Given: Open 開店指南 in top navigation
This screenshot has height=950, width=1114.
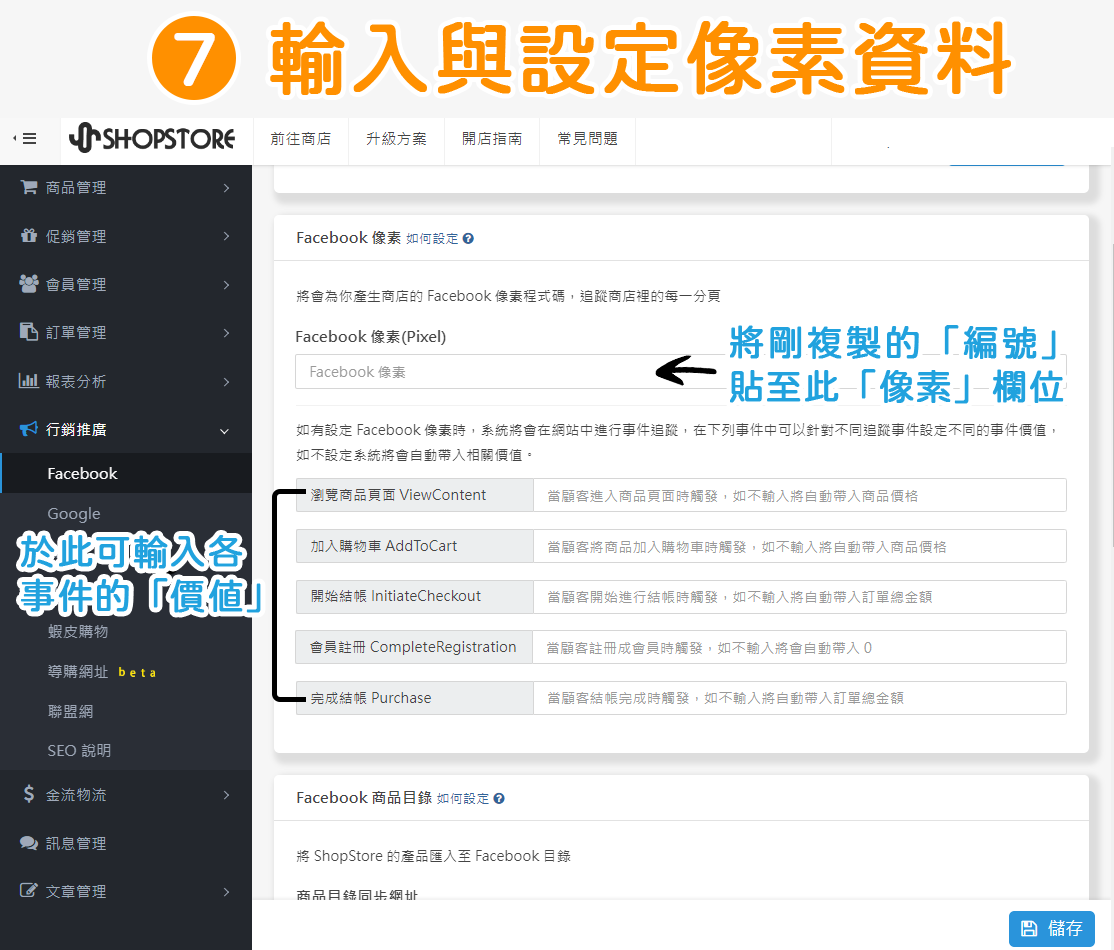Looking at the screenshot, I should click(492, 139).
